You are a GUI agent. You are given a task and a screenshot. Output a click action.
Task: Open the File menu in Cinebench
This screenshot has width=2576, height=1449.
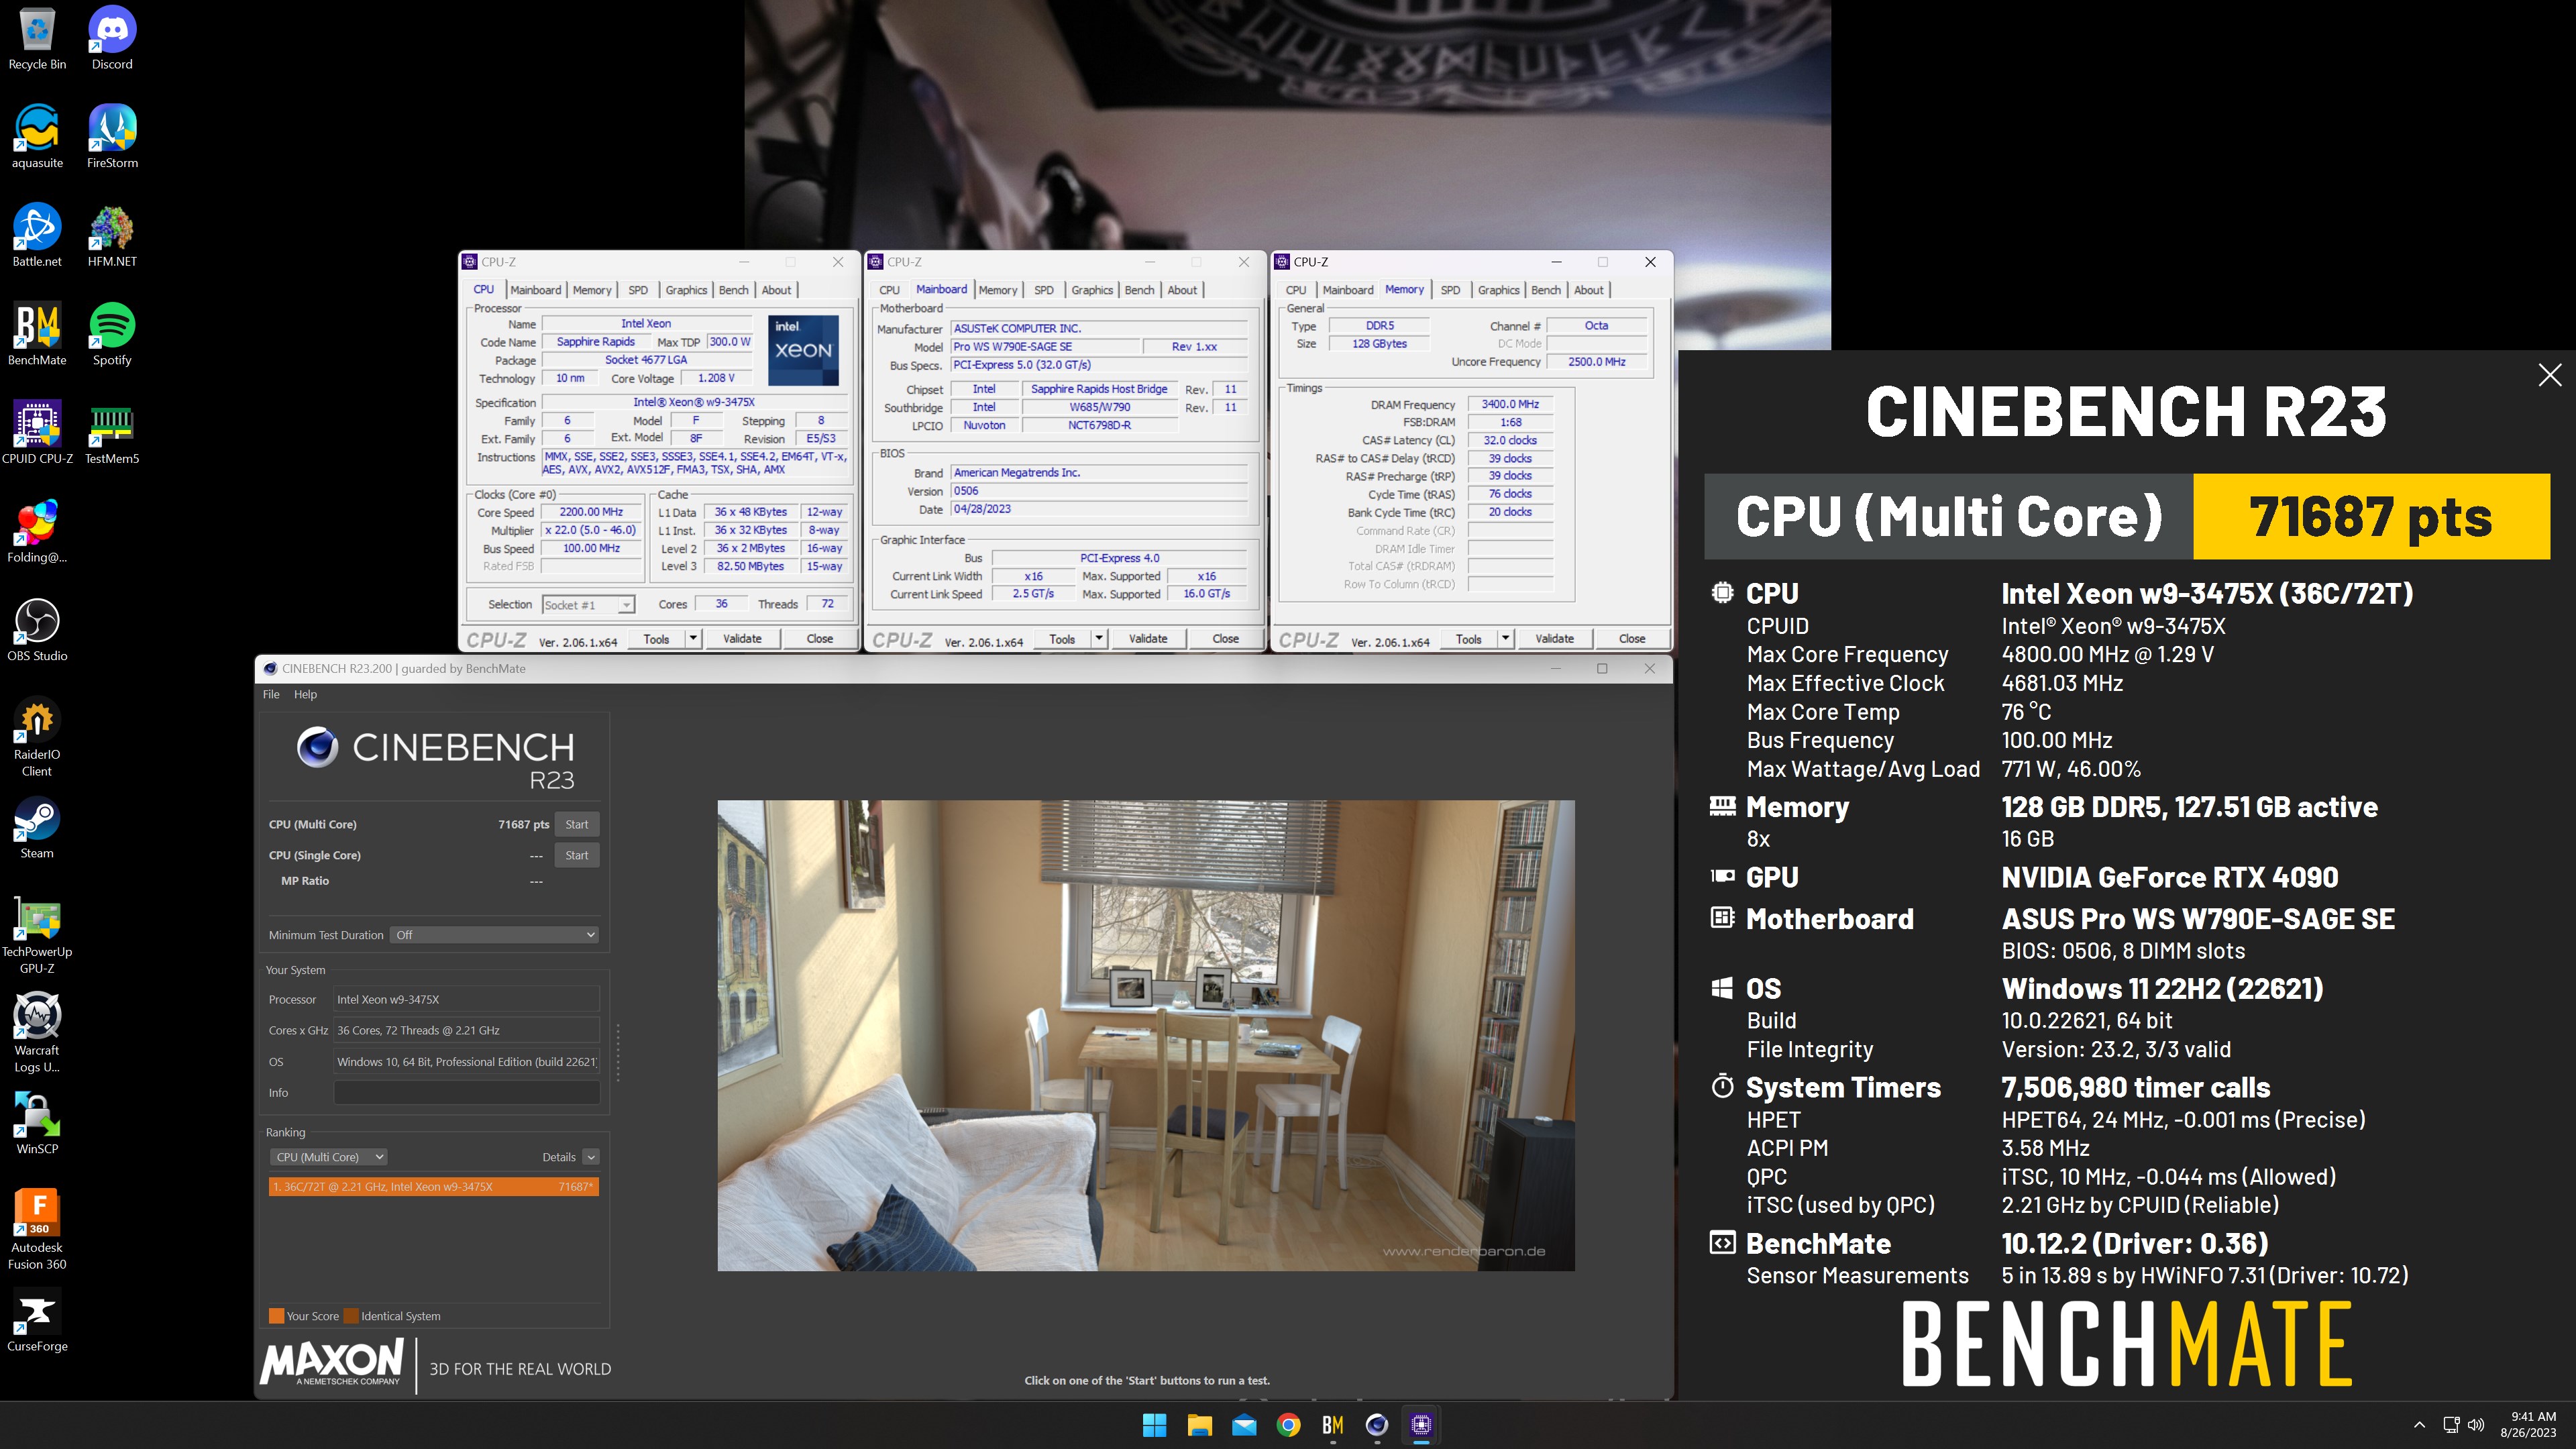271,694
